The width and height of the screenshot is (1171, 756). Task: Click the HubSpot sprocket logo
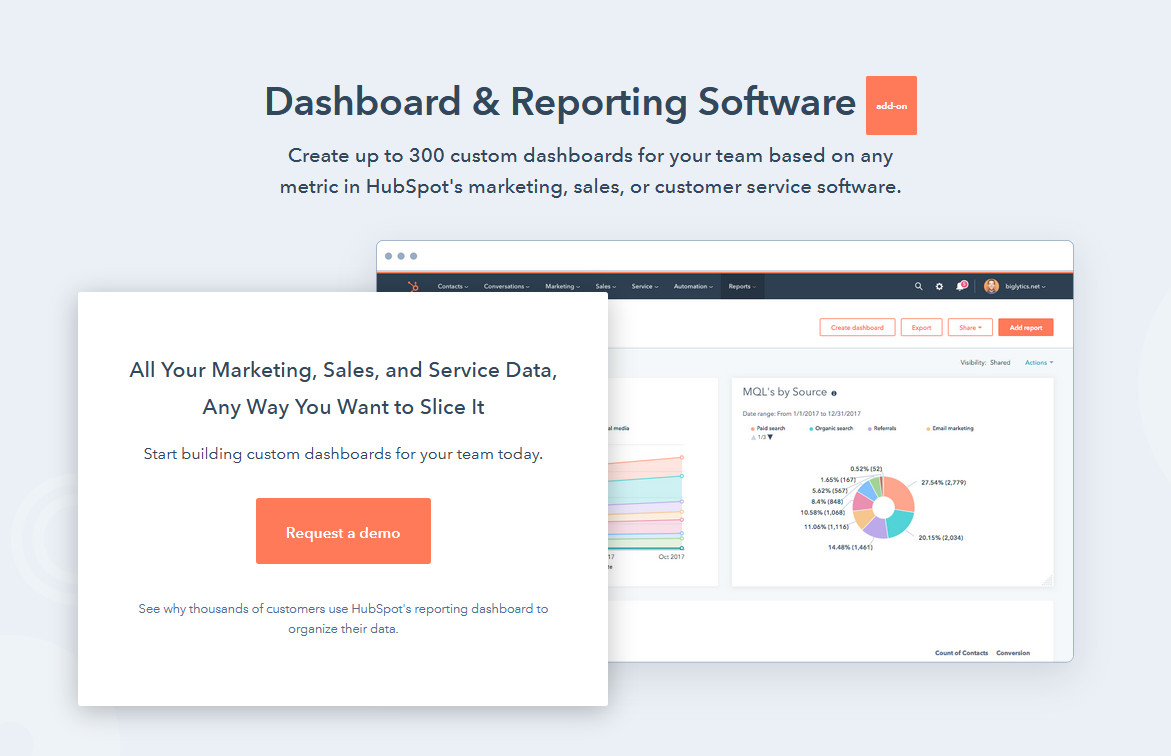click(x=413, y=286)
